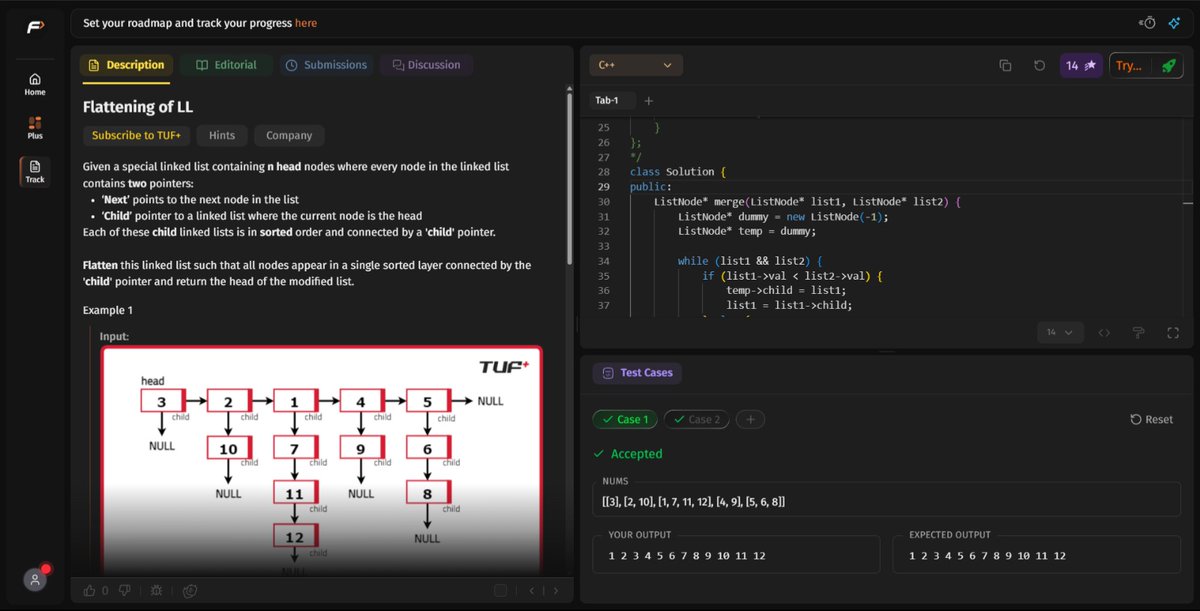Image resolution: width=1200 pixels, height=611 pixels.
Task: Click the EXPECTED OUTPUT result box
Action: pos(1037,555)
